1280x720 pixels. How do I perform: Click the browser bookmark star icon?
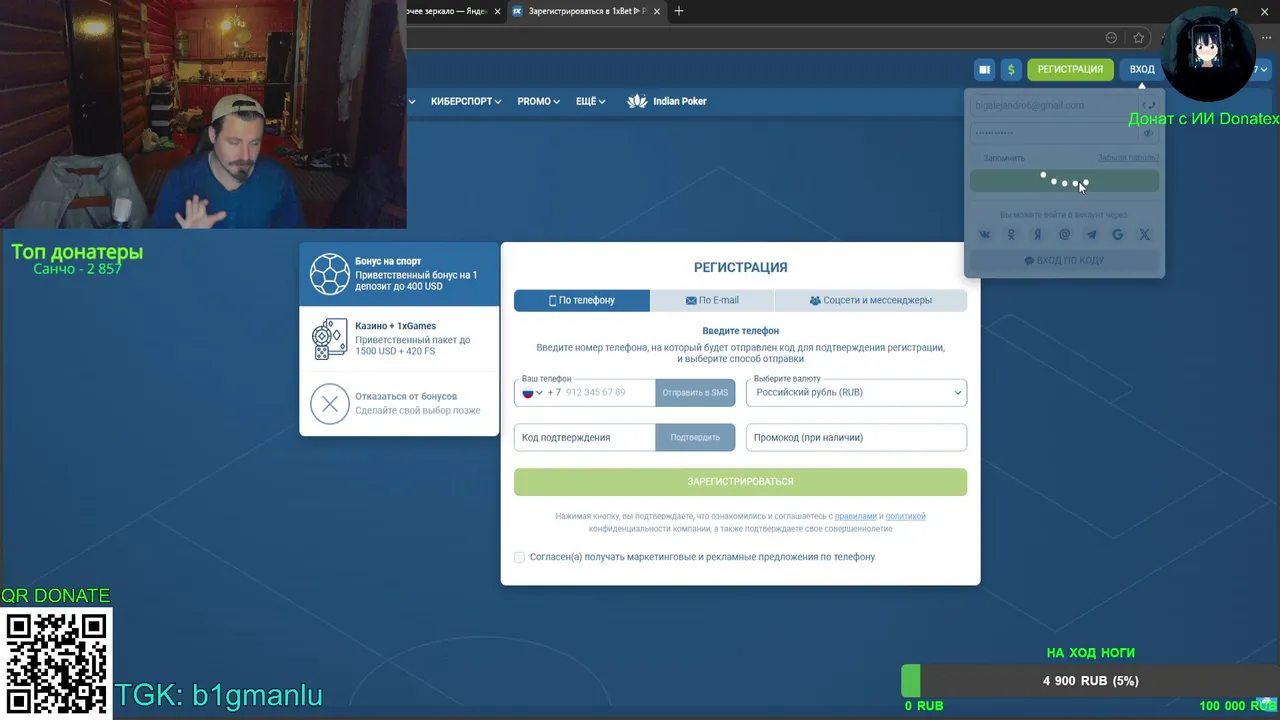pos(1138,38)
